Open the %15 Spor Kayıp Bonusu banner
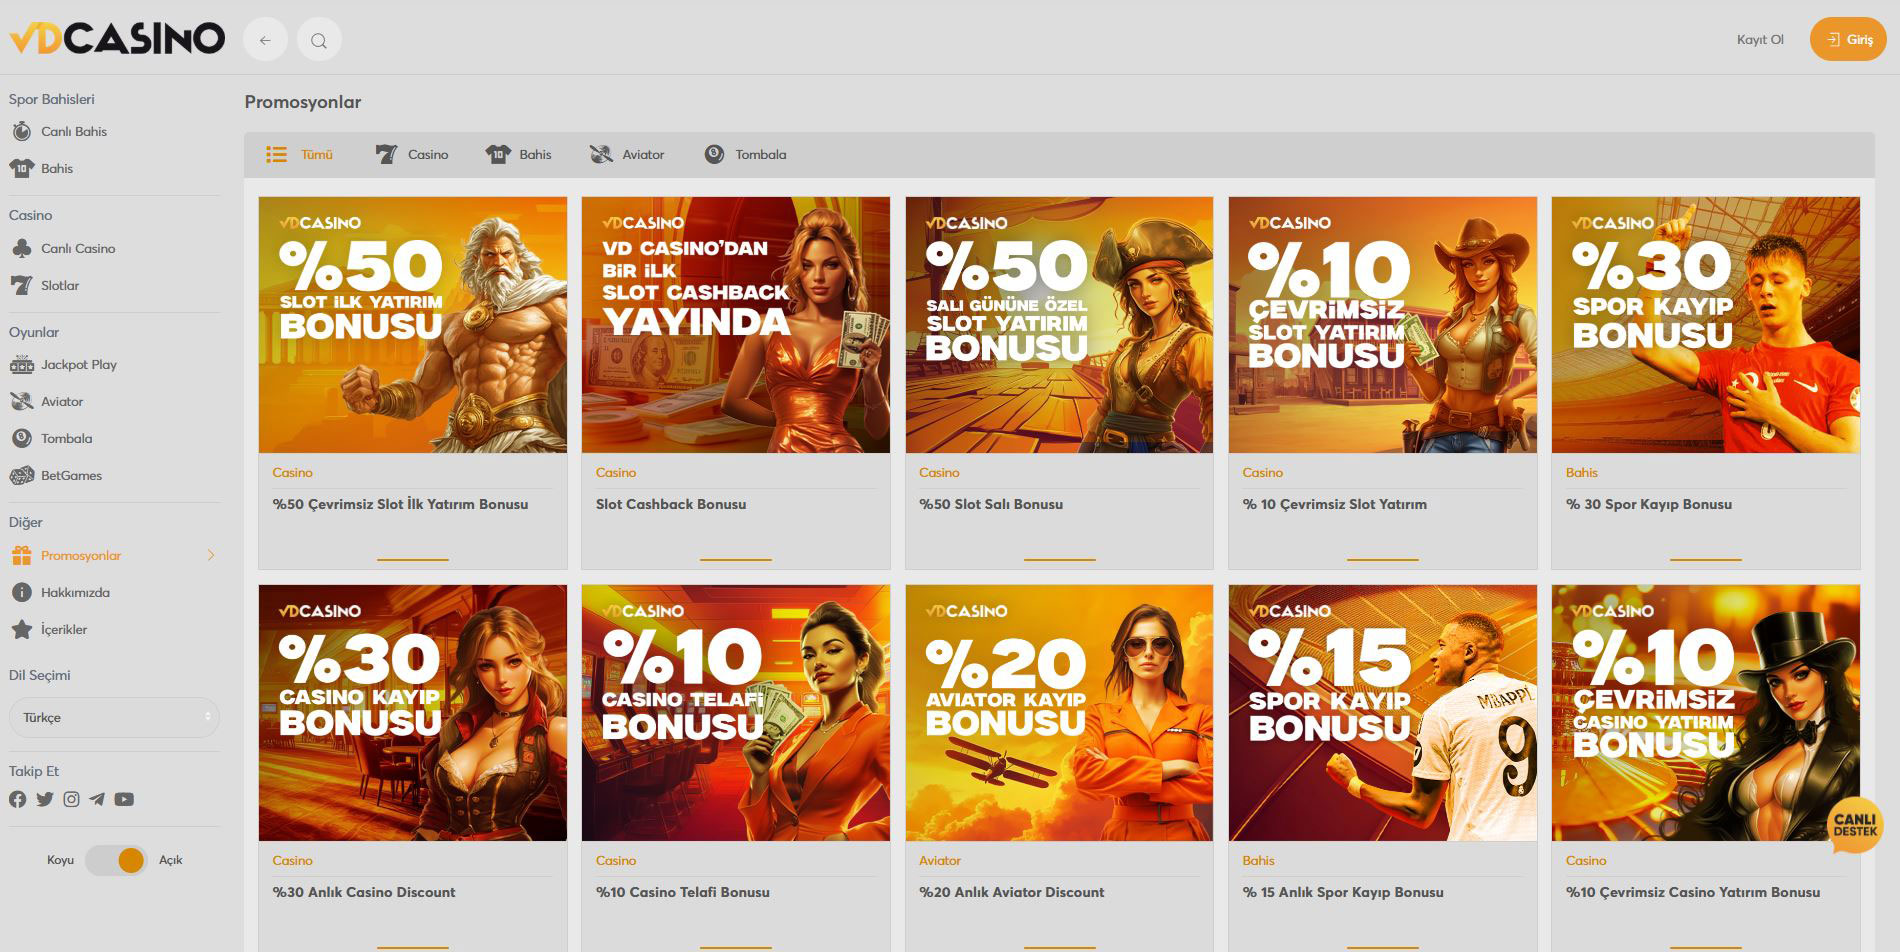Image resolution: width=1900 pixels, height=952 pixels. (x=1383, y=713)
